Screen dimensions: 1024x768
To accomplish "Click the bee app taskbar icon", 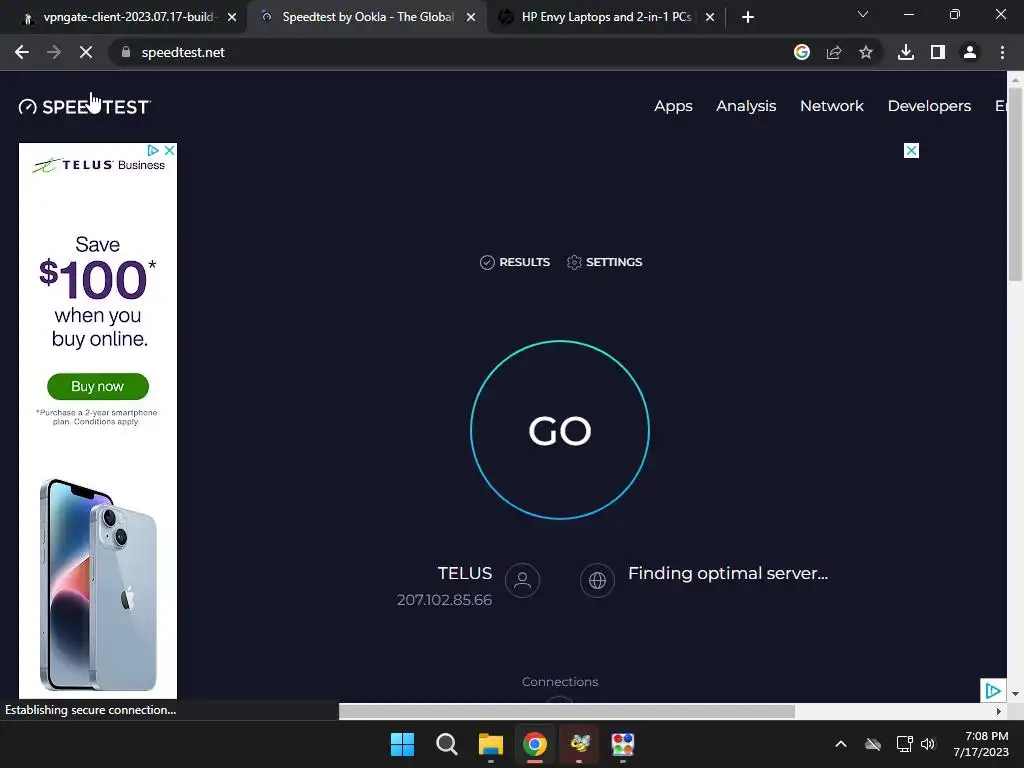I will click(579, 744).
